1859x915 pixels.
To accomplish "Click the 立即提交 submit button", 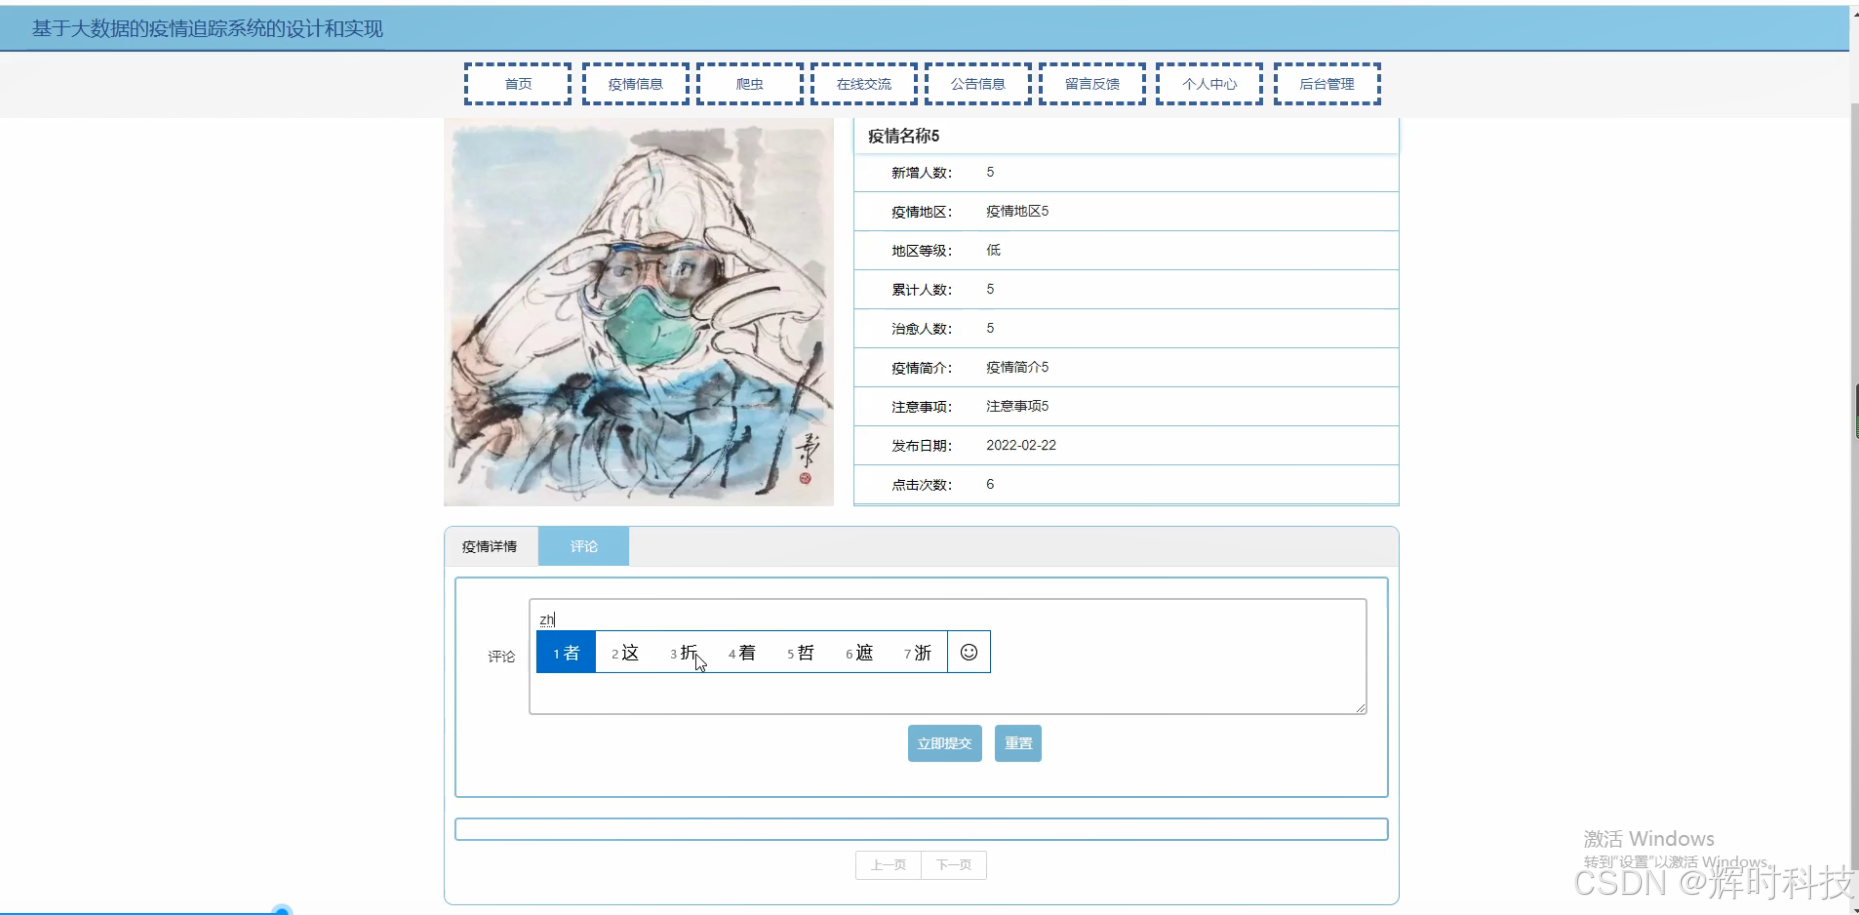I will point(944,743).
